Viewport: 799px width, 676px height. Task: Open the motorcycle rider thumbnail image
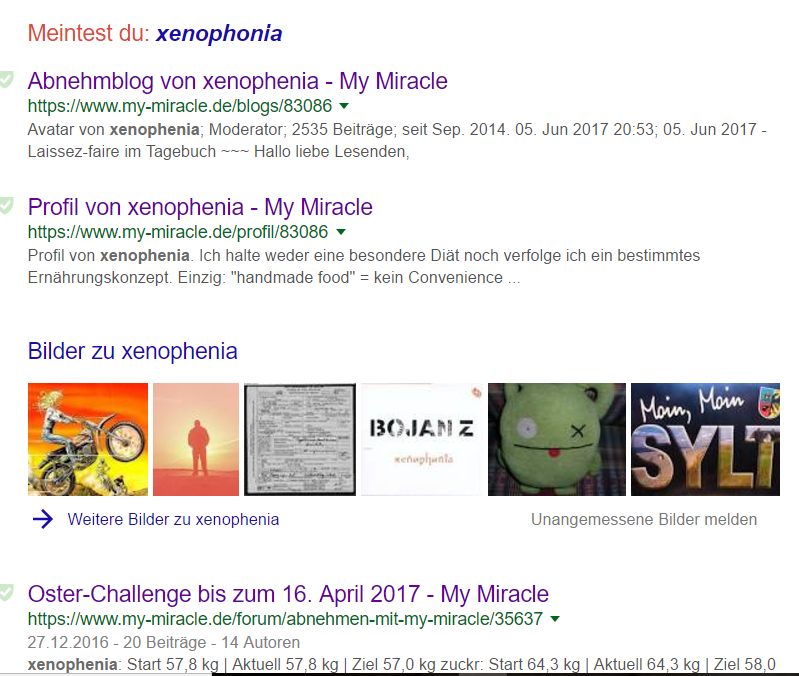pos(88,439)
